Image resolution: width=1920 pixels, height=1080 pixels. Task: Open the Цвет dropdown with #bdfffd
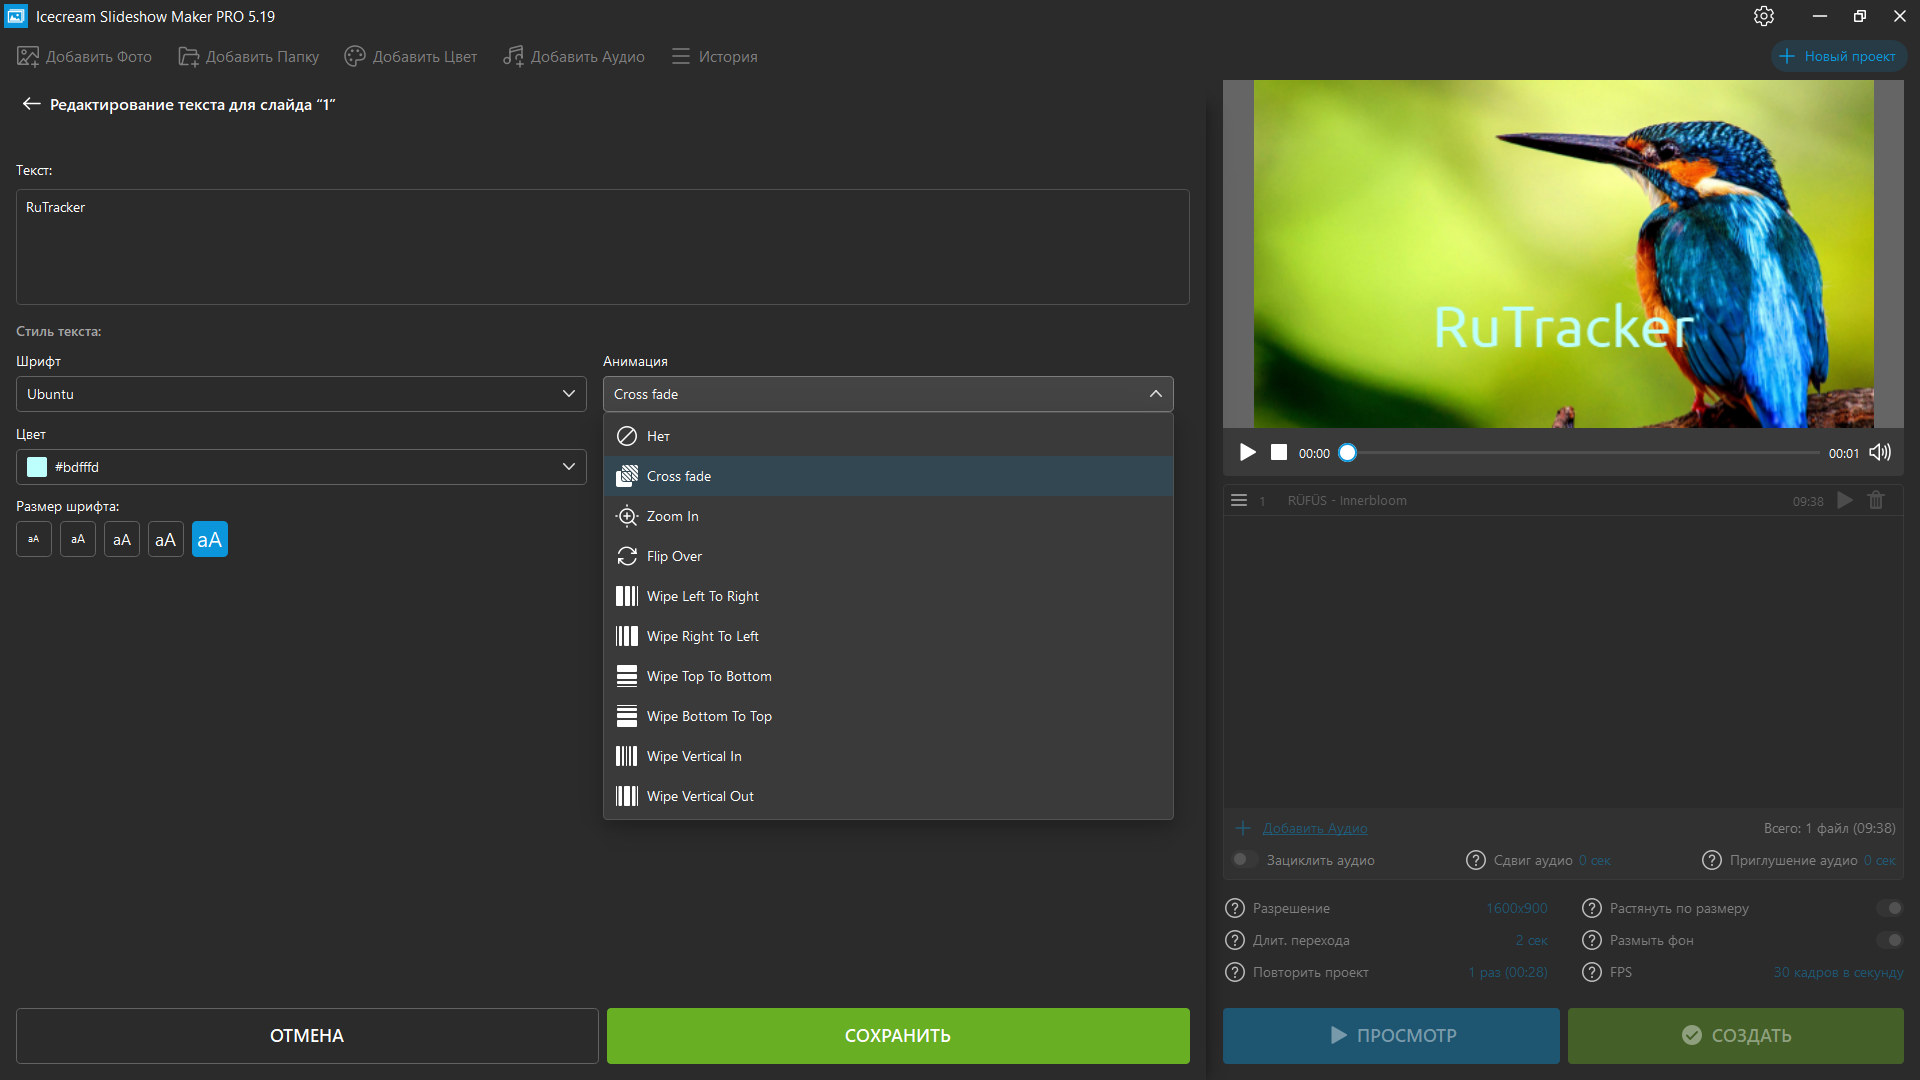(x=301, y=467)
